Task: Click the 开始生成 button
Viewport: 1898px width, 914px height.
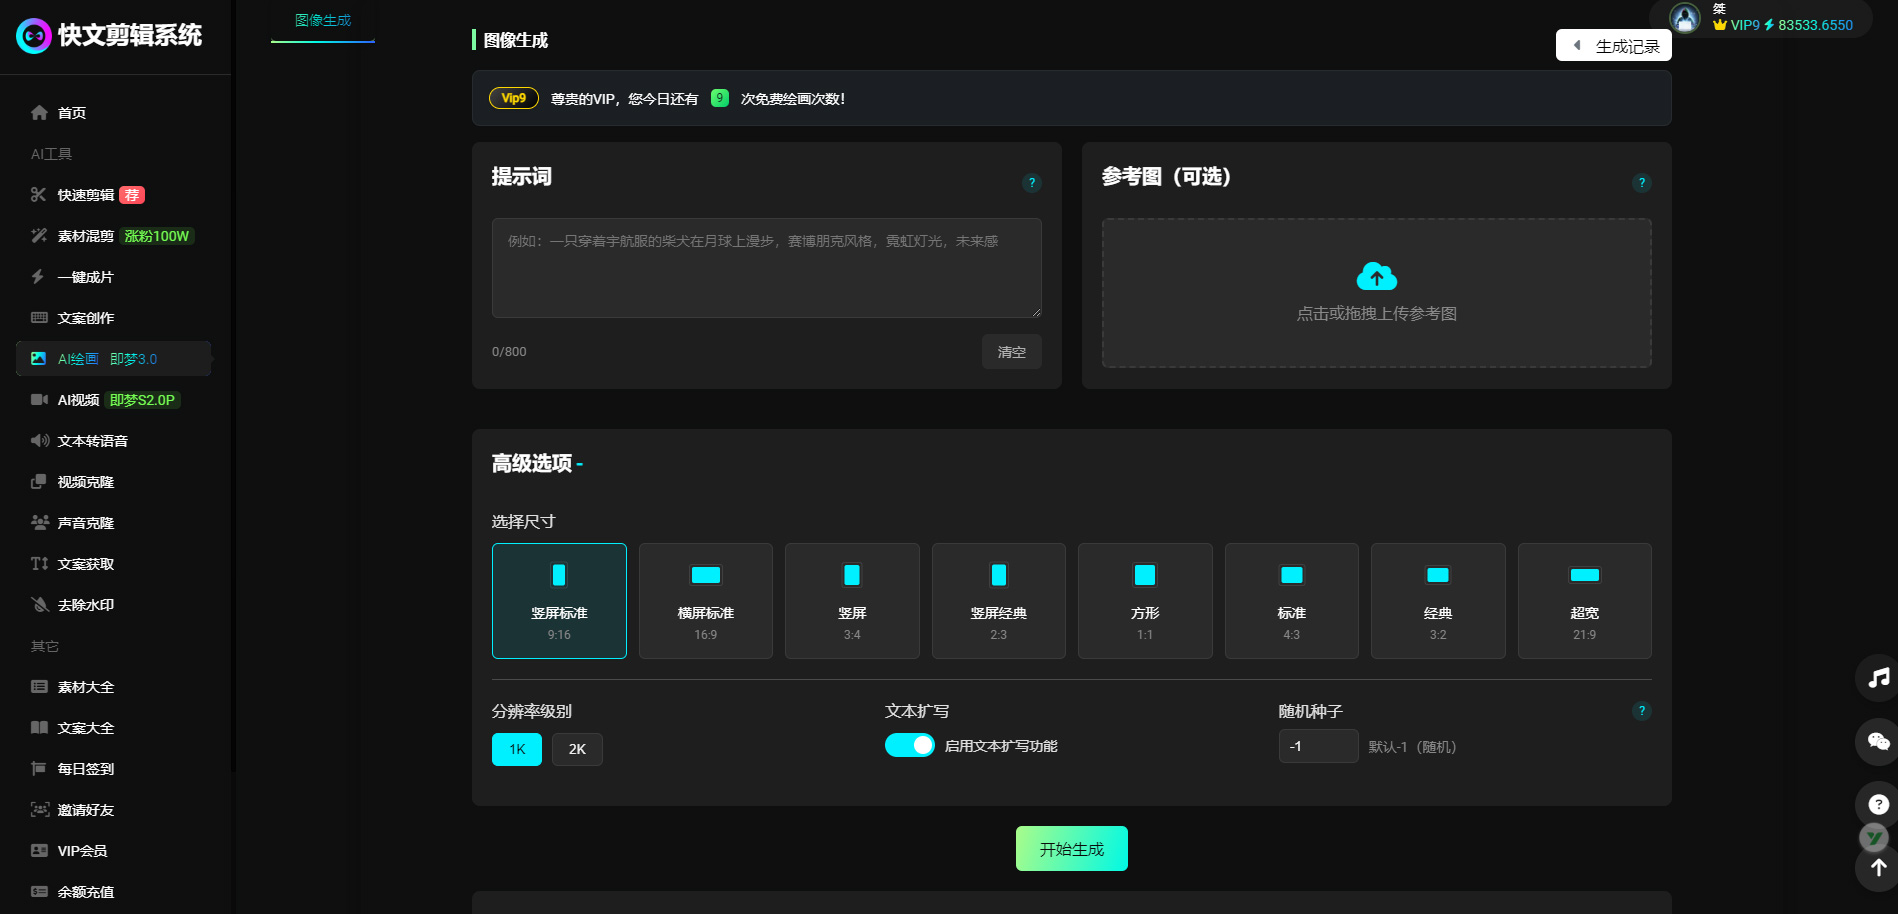Action: (x=1071, y=849)
